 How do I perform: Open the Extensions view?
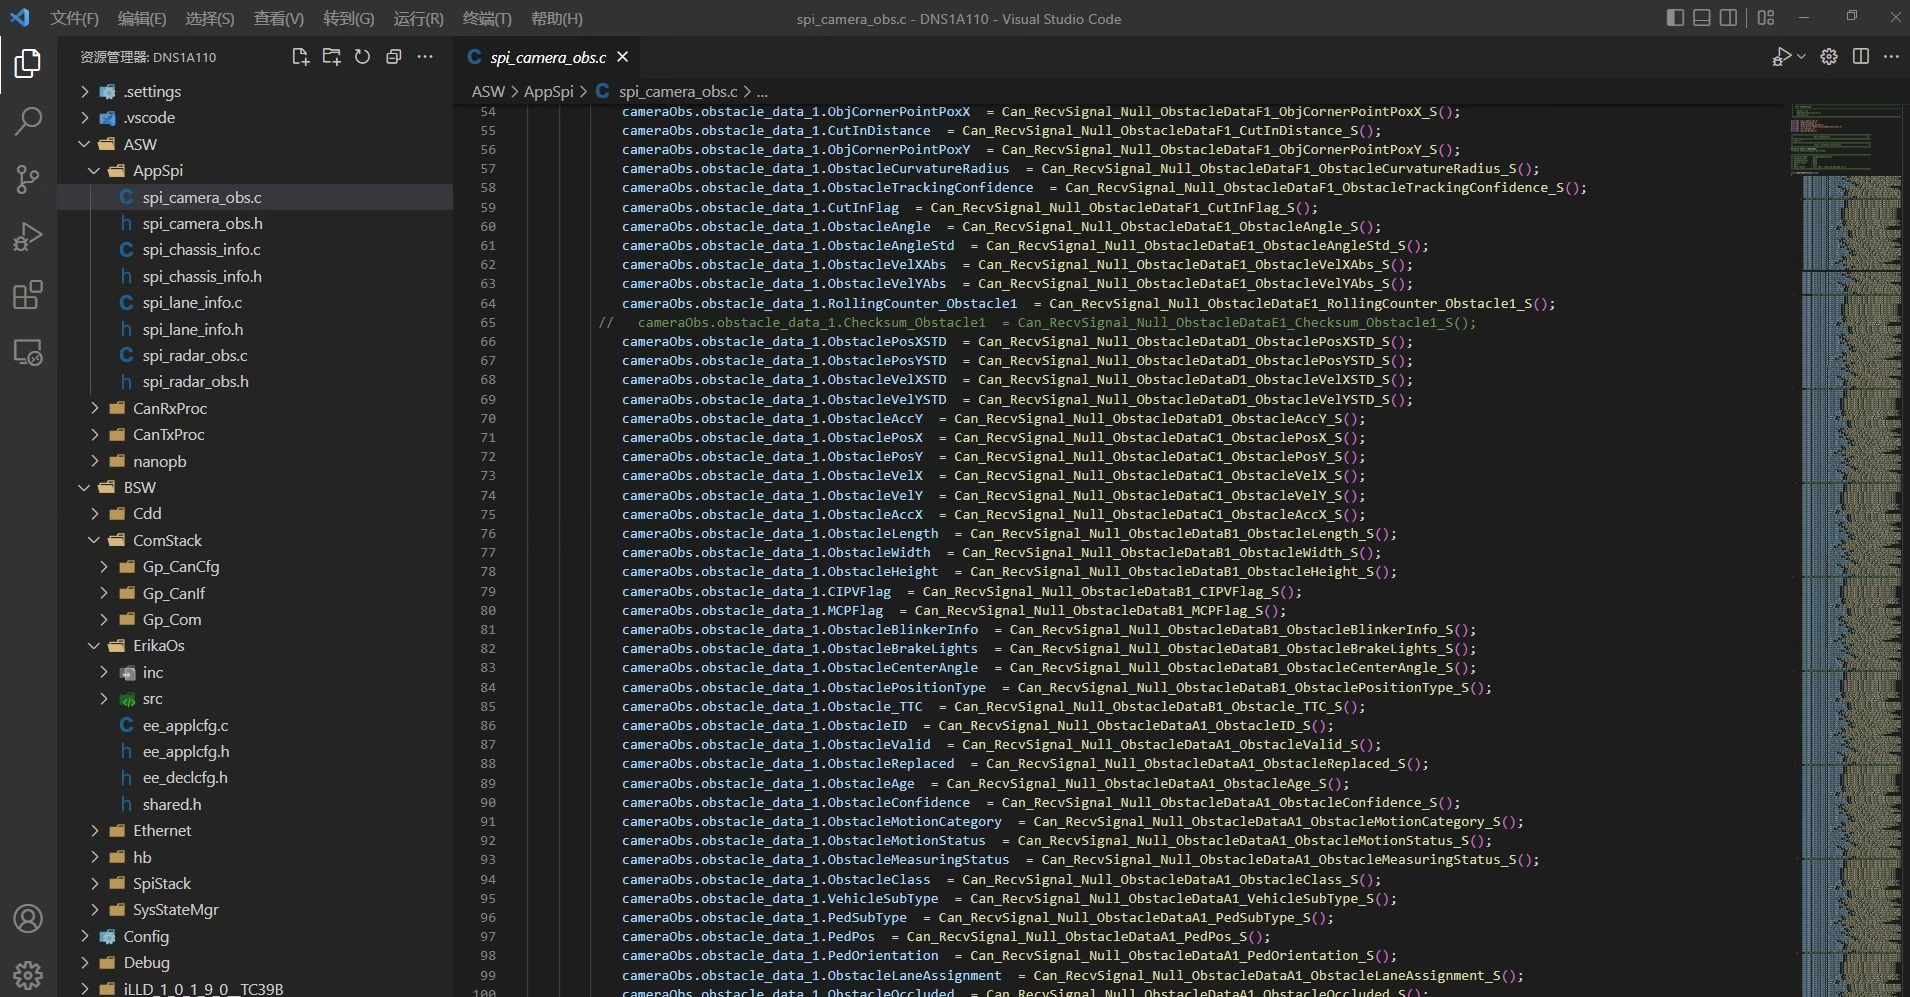28,295
